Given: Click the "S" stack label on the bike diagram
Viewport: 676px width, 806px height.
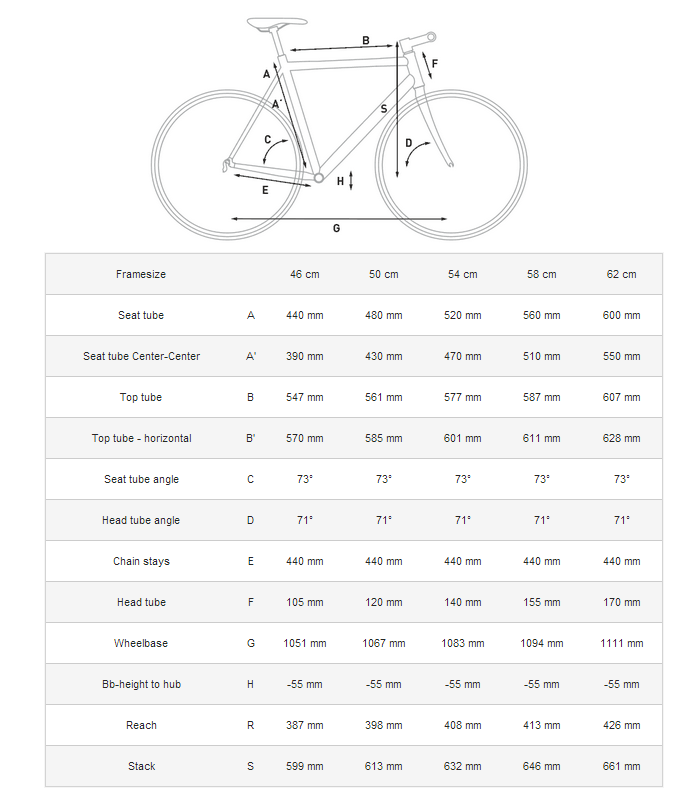Looking at the screenshot, I should coord(383,108).
